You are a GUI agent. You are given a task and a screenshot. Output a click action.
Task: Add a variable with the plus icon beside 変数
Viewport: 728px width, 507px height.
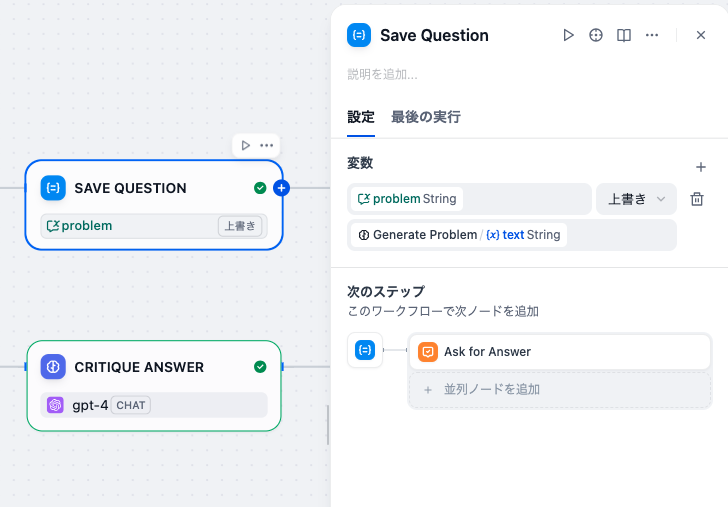(x=701, y=167)
